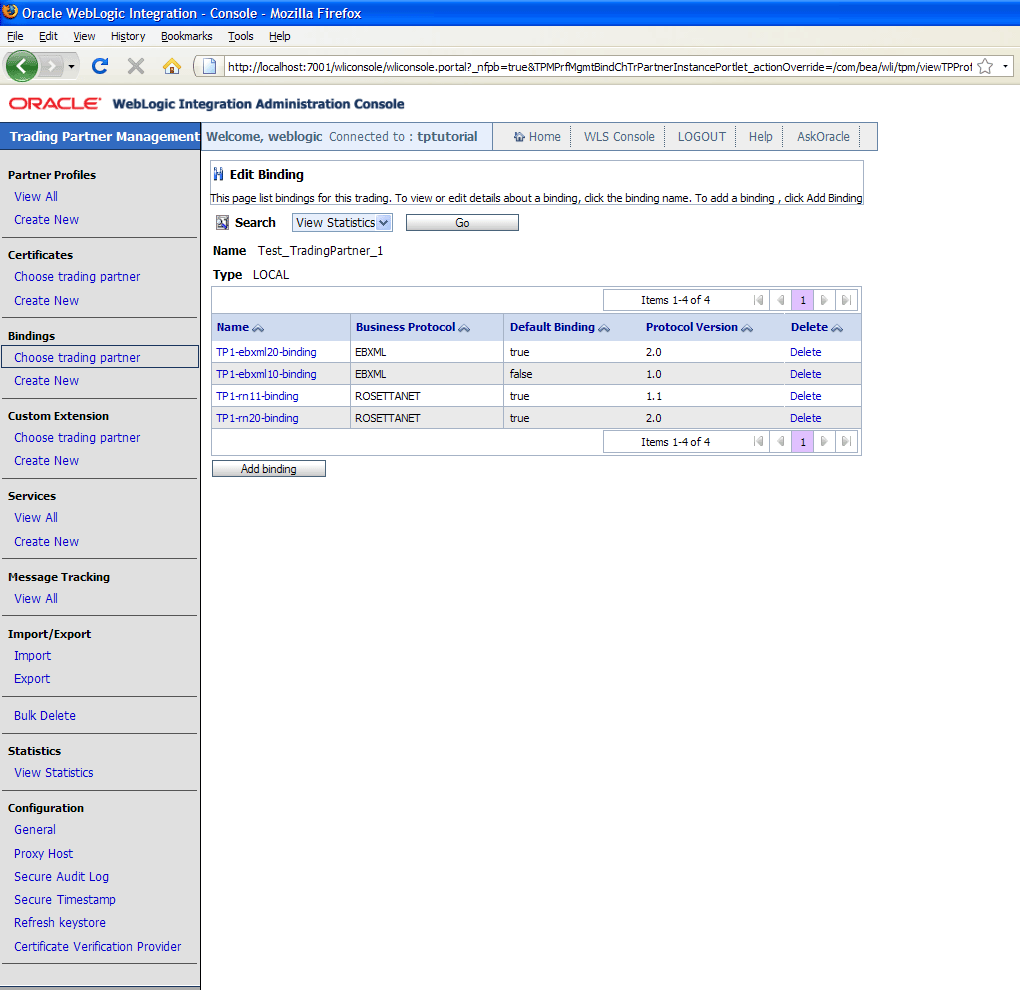Go to the Firefox home page icon
The height and width of the screenshot is (990, 1020).
click(172, 66)
